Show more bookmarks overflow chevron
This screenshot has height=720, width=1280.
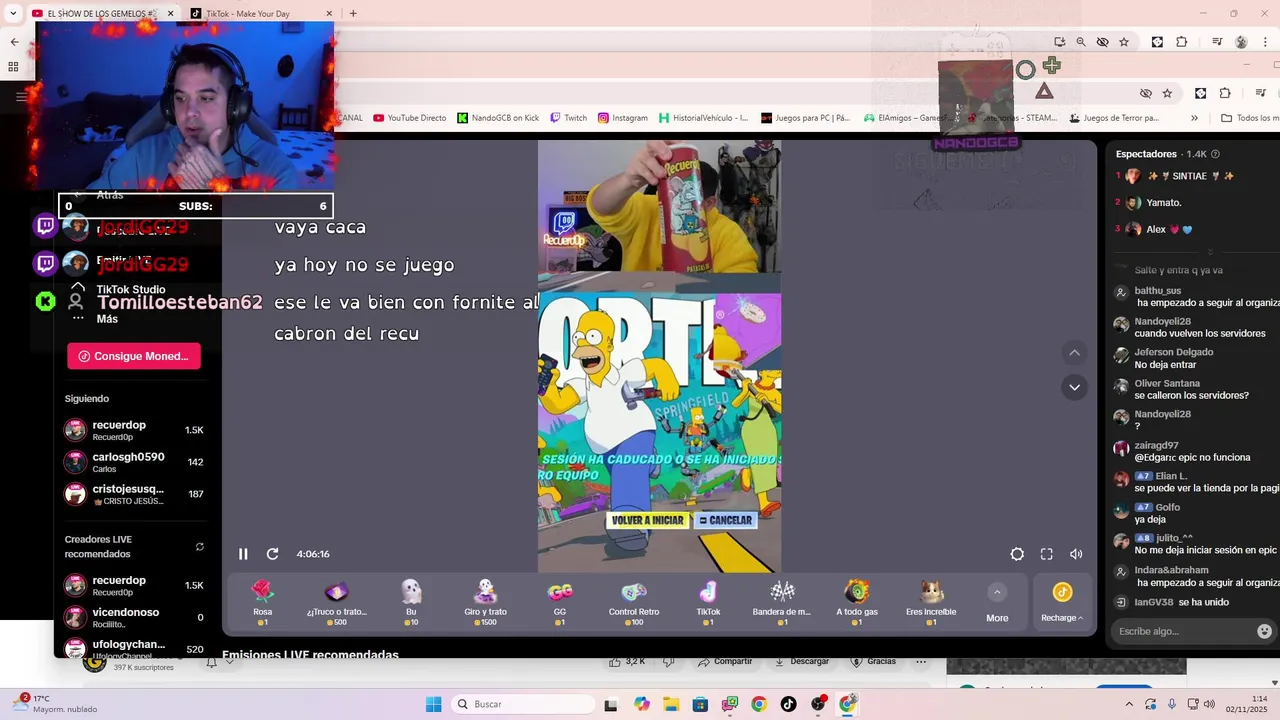(1194, 118)
